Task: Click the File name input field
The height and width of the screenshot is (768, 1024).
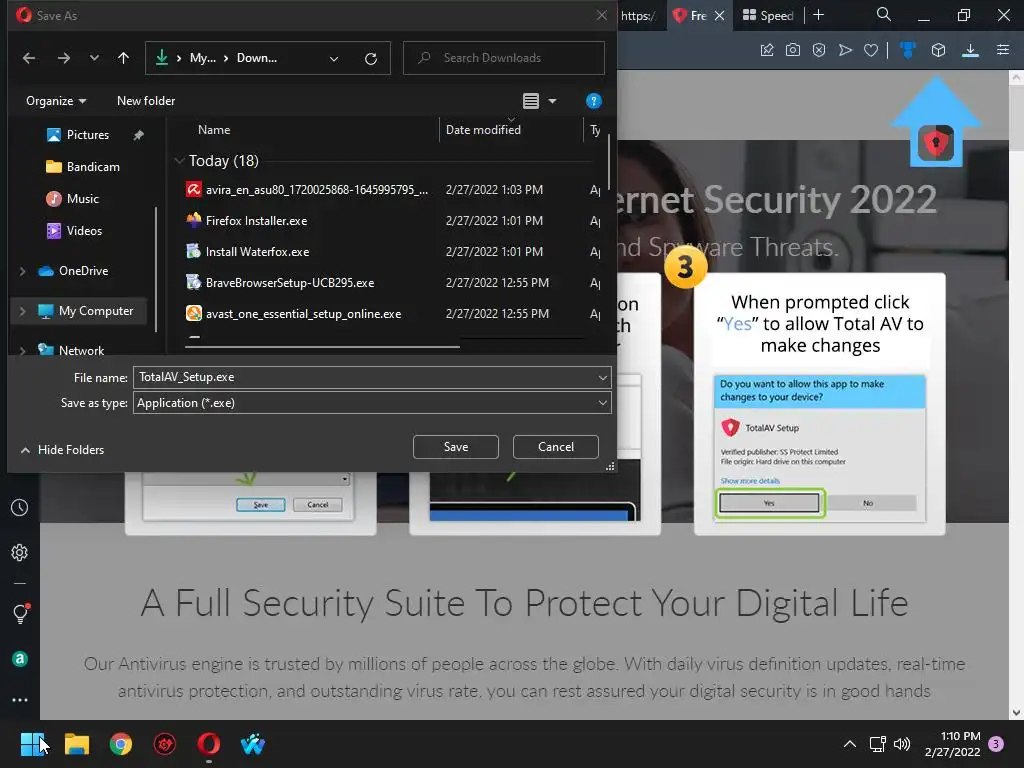Action: pos(364,377)
